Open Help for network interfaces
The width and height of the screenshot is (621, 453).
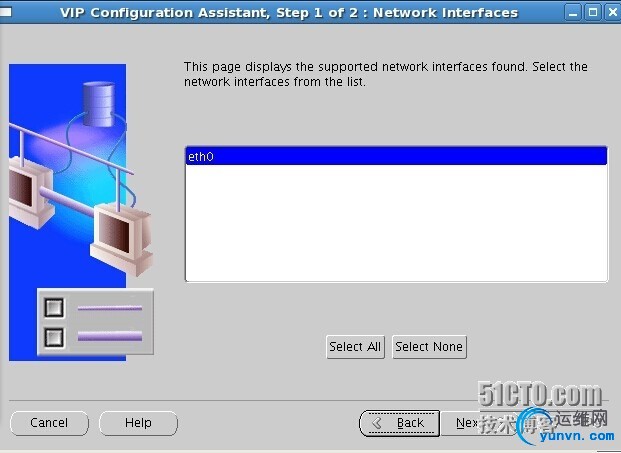pyautogui.click(x=138, y=423)
